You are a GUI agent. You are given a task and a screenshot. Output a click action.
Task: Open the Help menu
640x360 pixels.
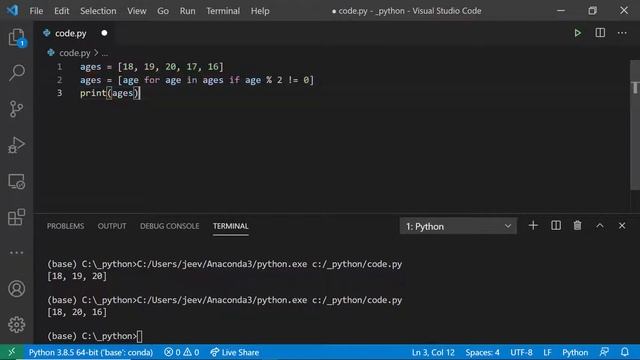[x=260, y=11]
